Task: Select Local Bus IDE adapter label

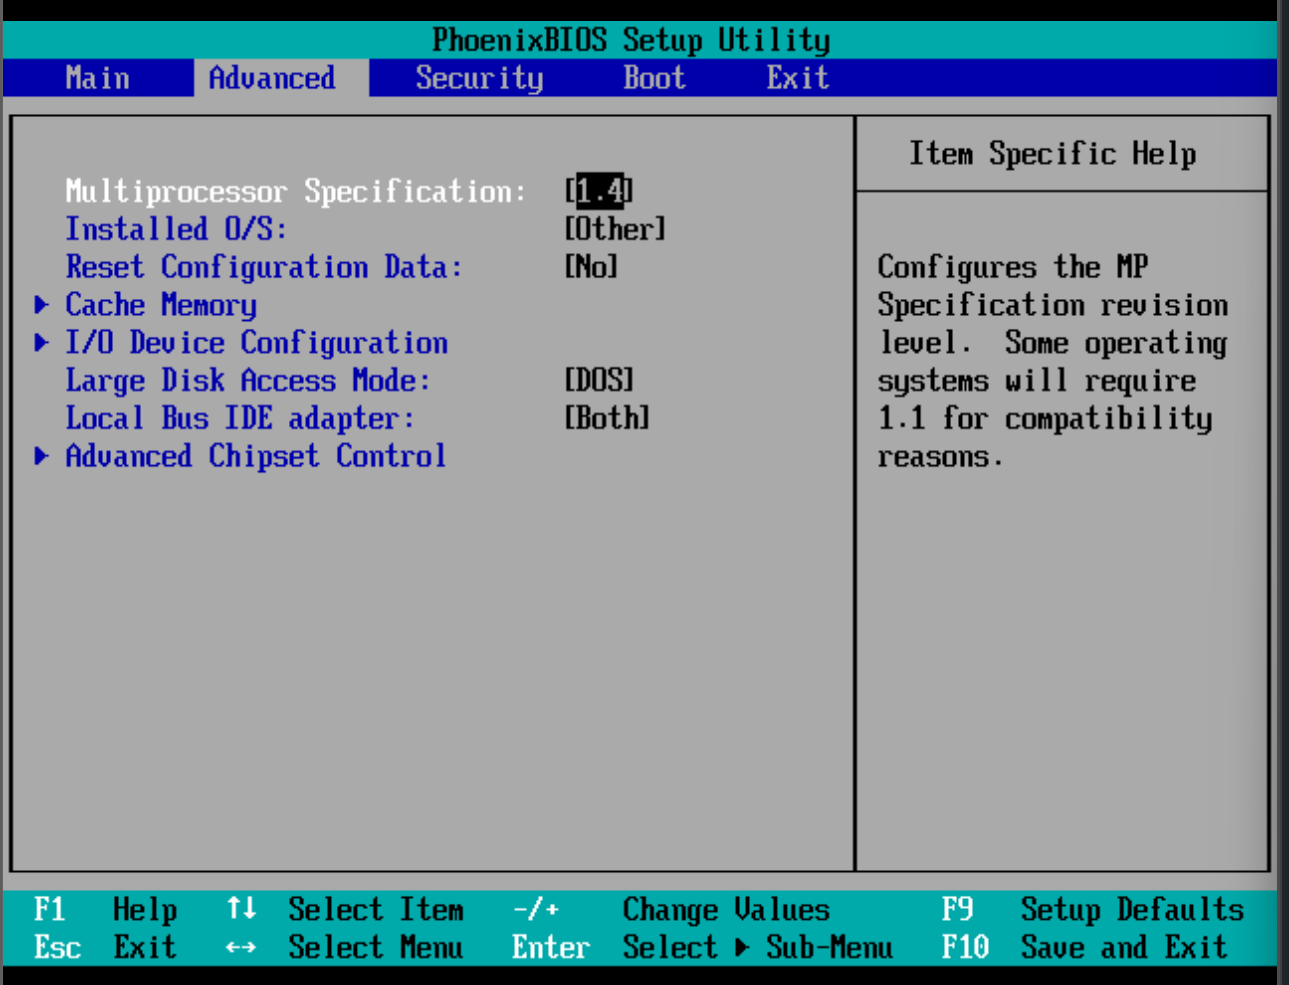Action: pyautogui.click(x=240, y=418)
